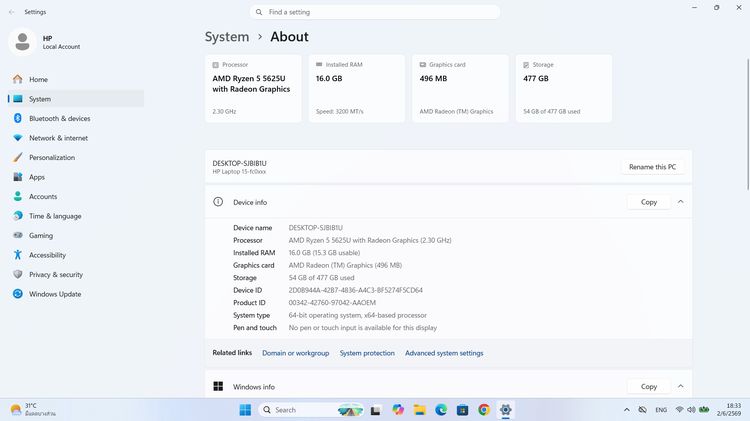Minimize the Settings window
Screen dimensions: 750x421
[x=694, y=8]
